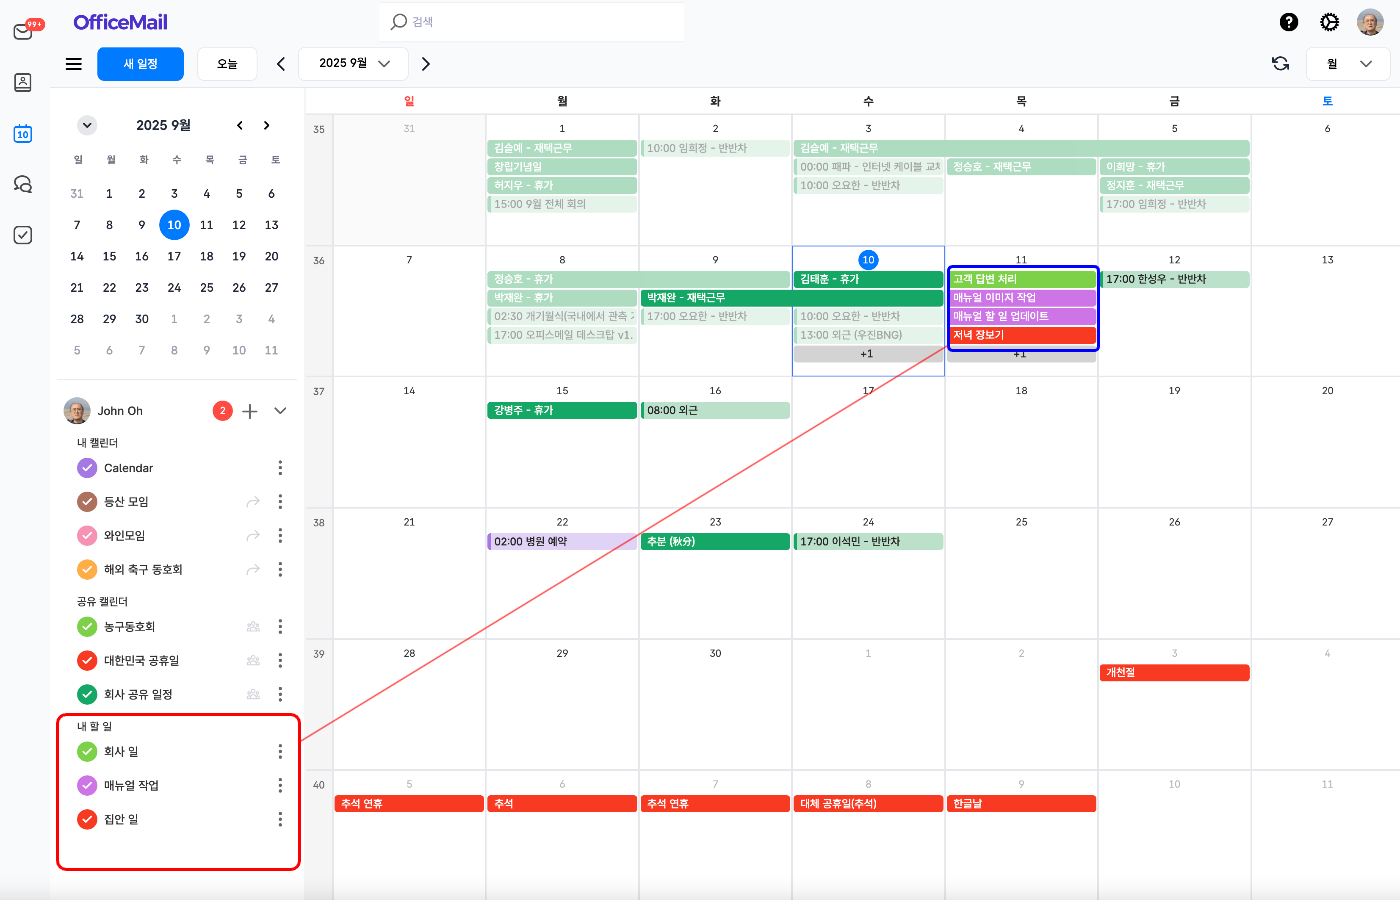Click the 오늘 button
Image resolution: width=1400 pixels, height=900 pixels.
(227, 64)
